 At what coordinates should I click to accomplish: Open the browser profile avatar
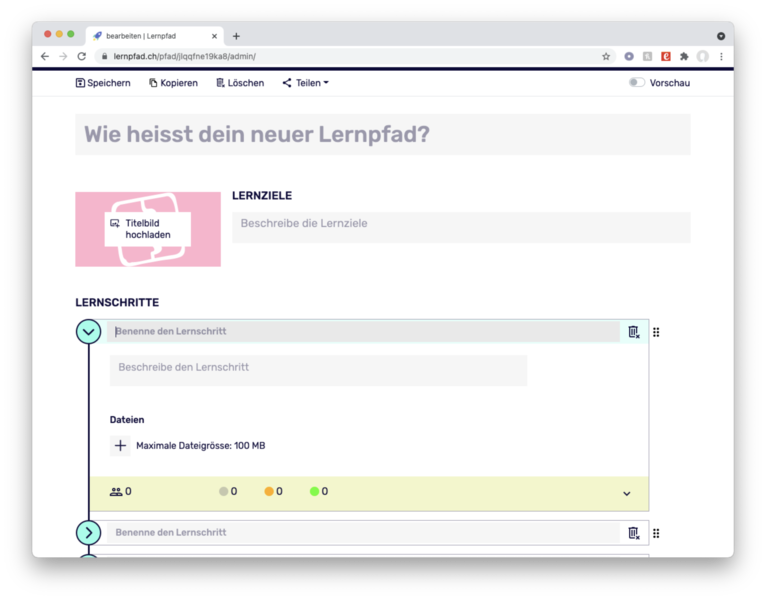pos(702,57)
